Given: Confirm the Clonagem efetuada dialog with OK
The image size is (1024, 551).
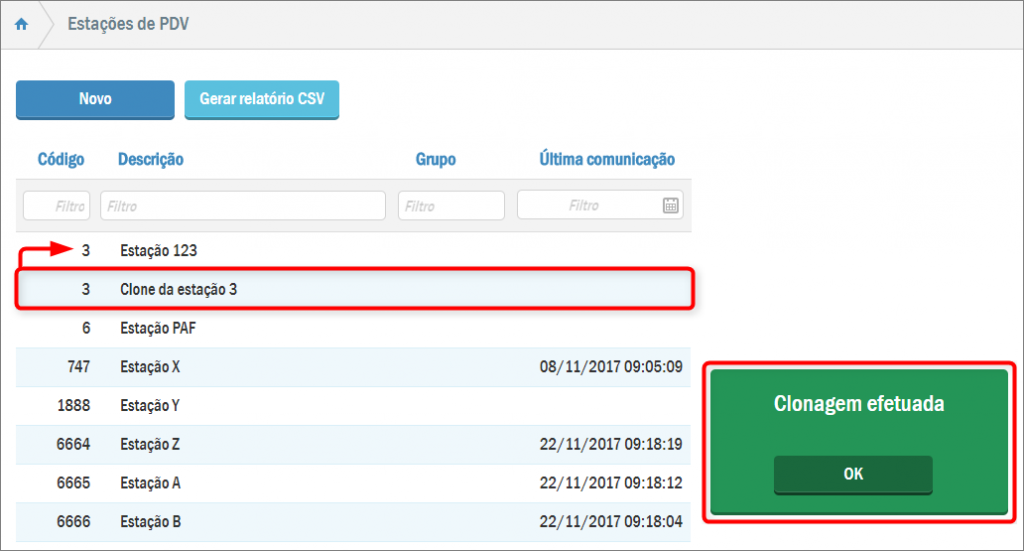Looking at the screenshot, I should point(852,474).
